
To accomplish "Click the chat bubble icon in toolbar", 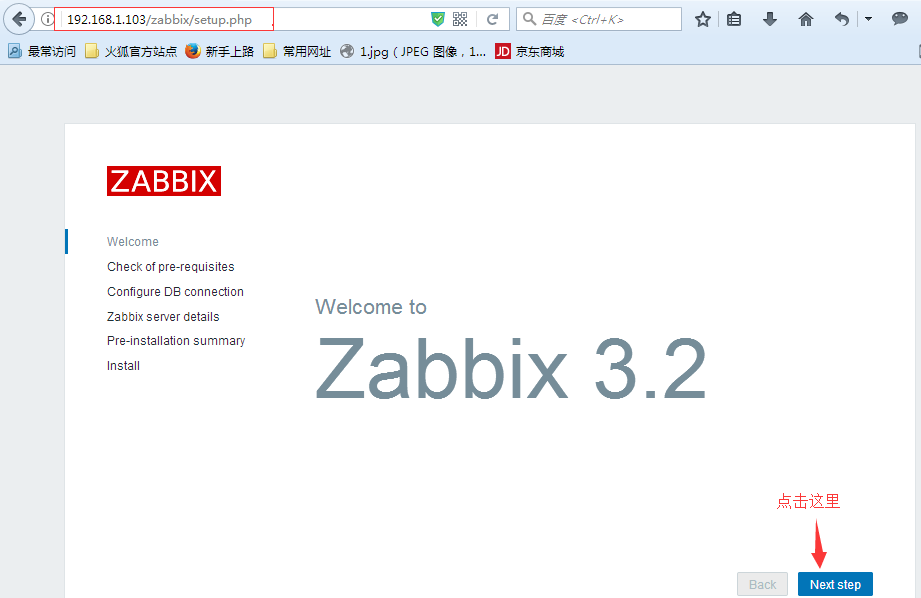I will (x=899, y=19).
